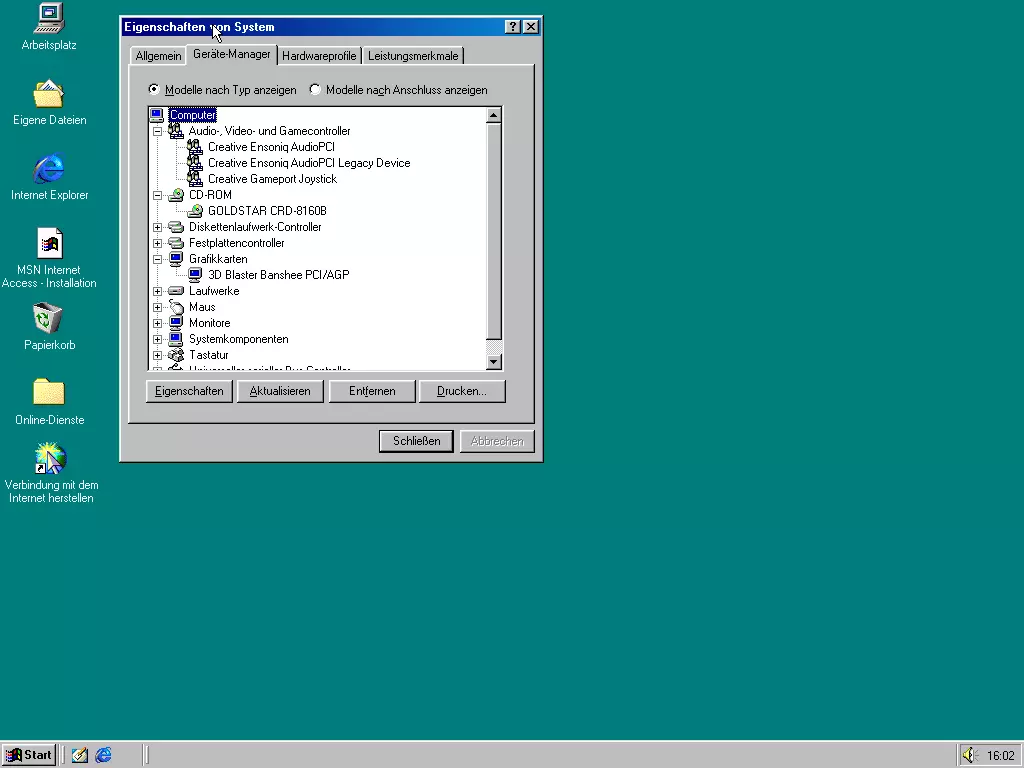Screen dimensions: 1024x768
Task: Click the GOLDSTAR CRD-8160B drive icon
Action: (195, 211)
